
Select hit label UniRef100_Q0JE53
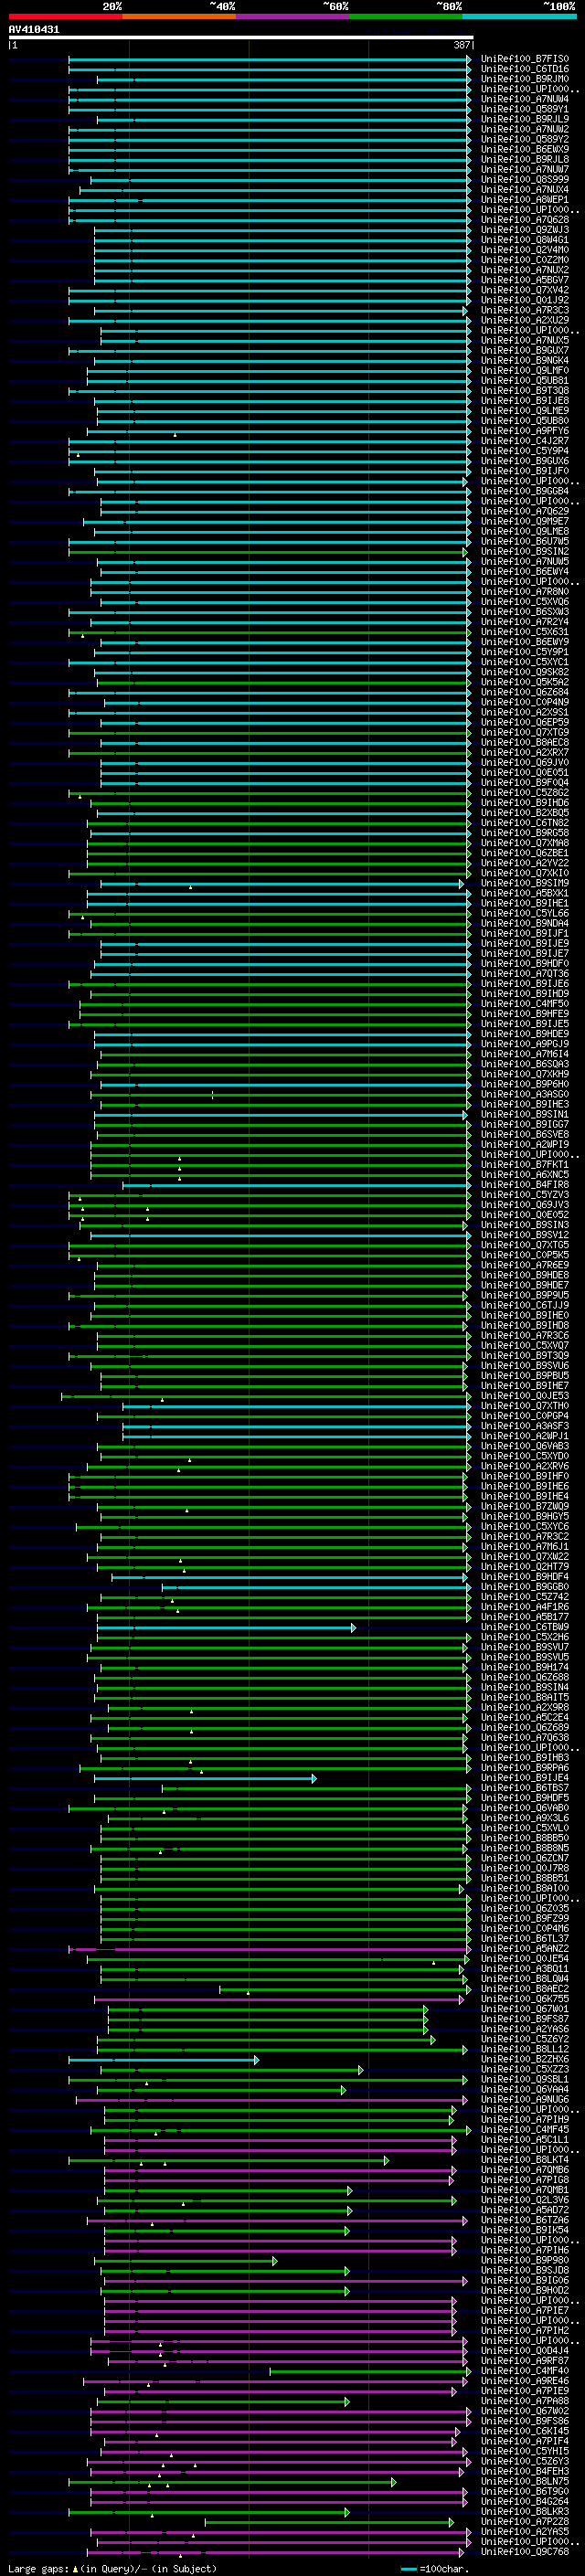[525, 1396]
